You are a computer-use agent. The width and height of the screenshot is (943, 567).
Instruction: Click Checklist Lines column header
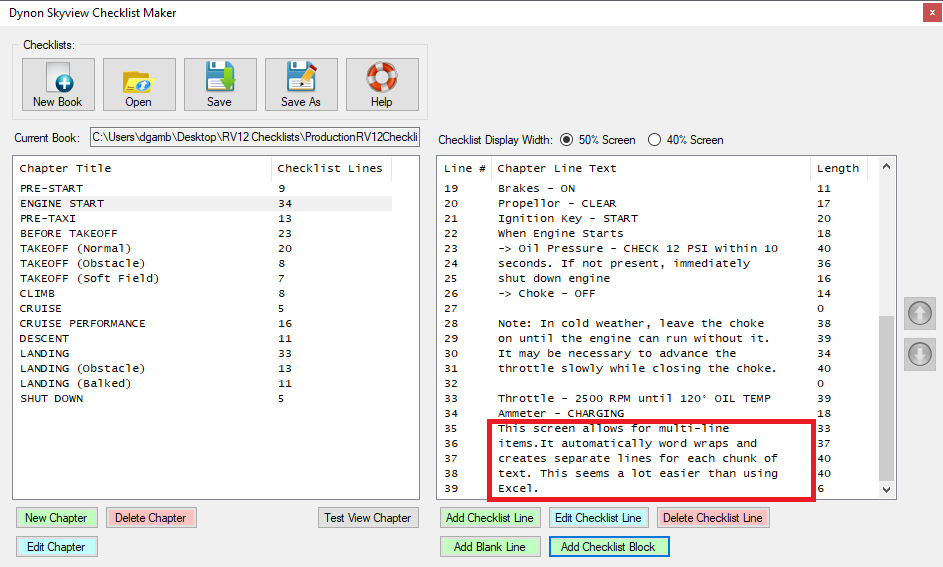331,168
